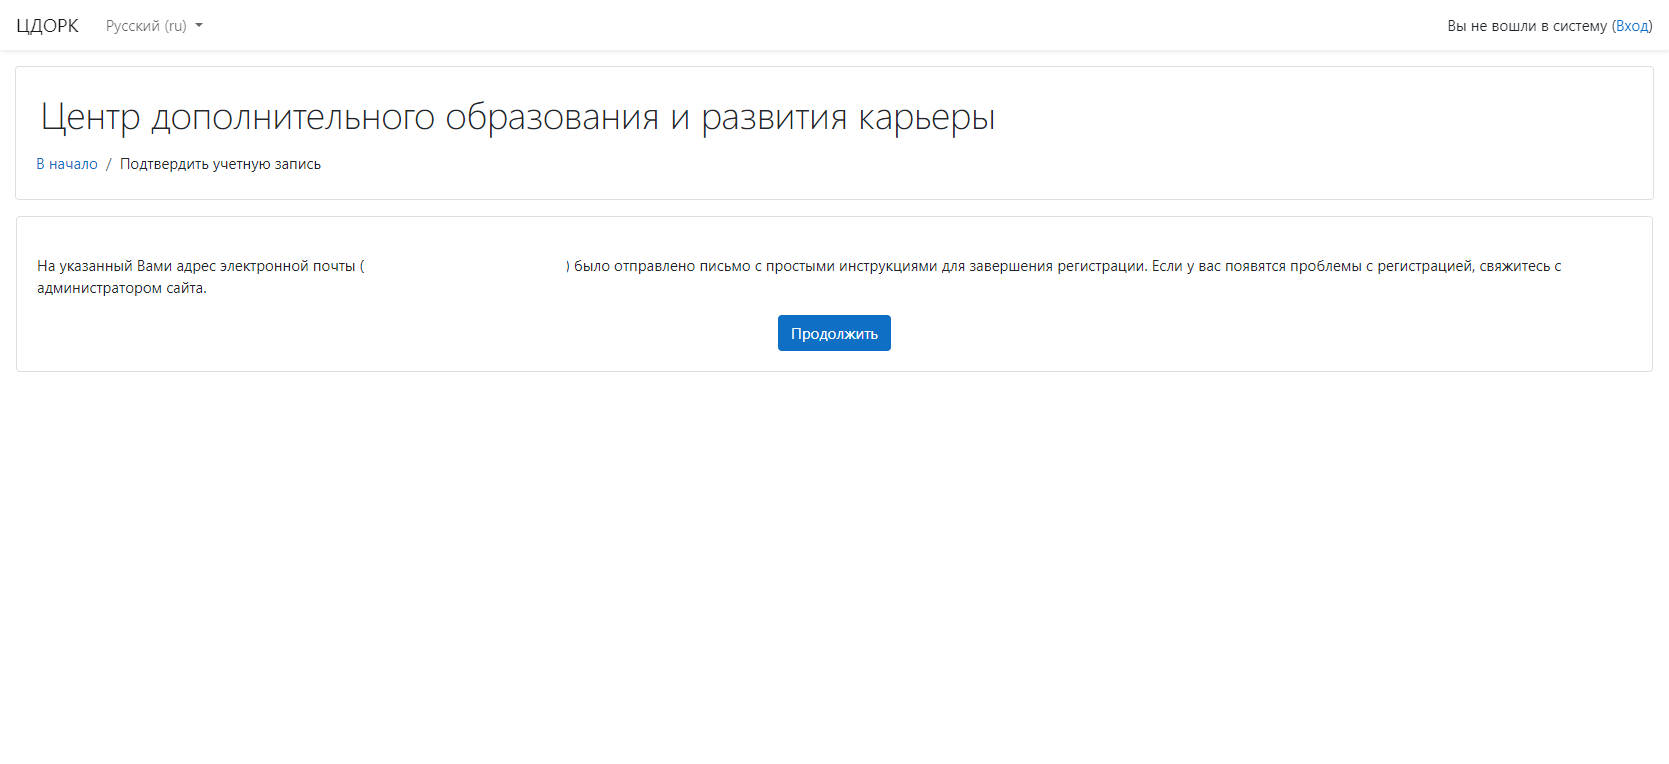
Task: Click the text Вы не вошли в систему
Action: tap(1527, 26)
